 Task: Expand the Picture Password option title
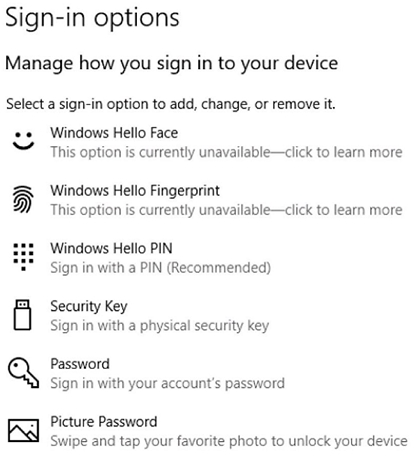coord(104,422)
